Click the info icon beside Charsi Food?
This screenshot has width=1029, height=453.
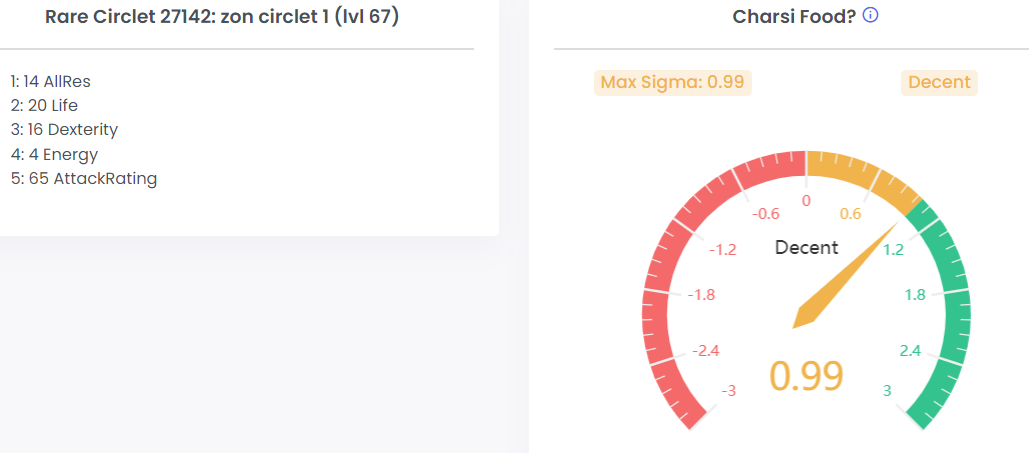(x=870, y=16)
